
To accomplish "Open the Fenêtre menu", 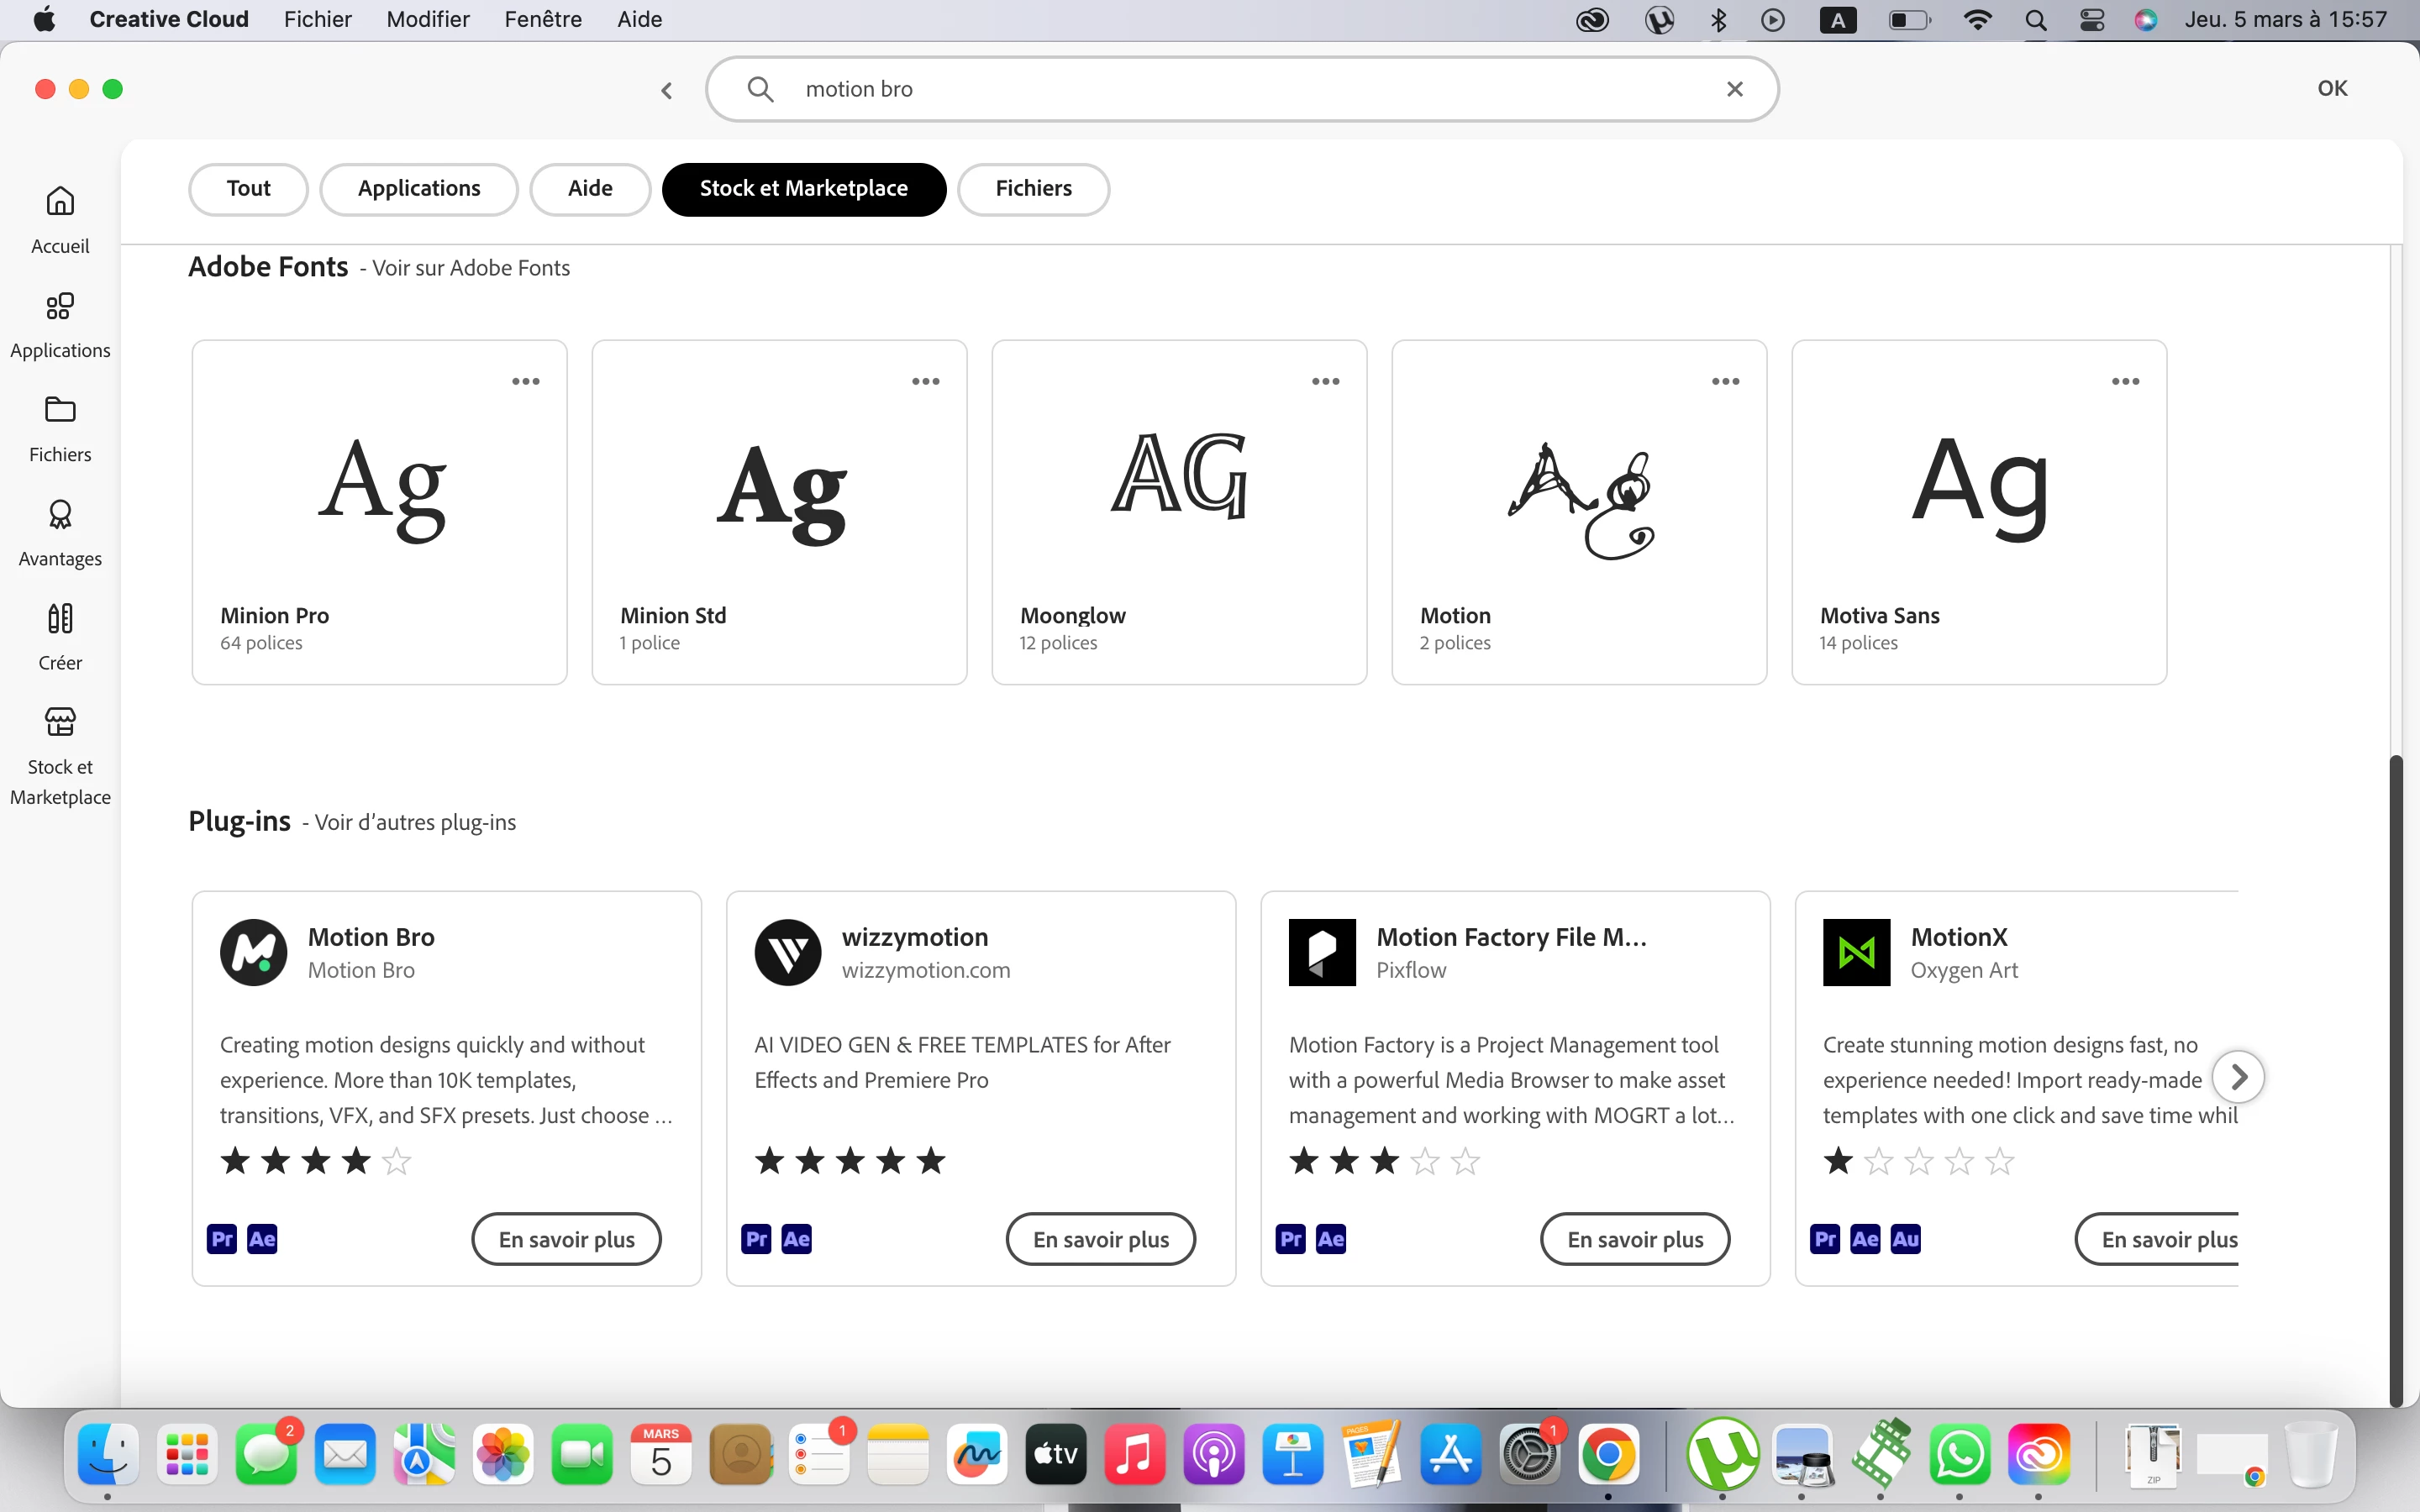I will click(x=542, y=19).
